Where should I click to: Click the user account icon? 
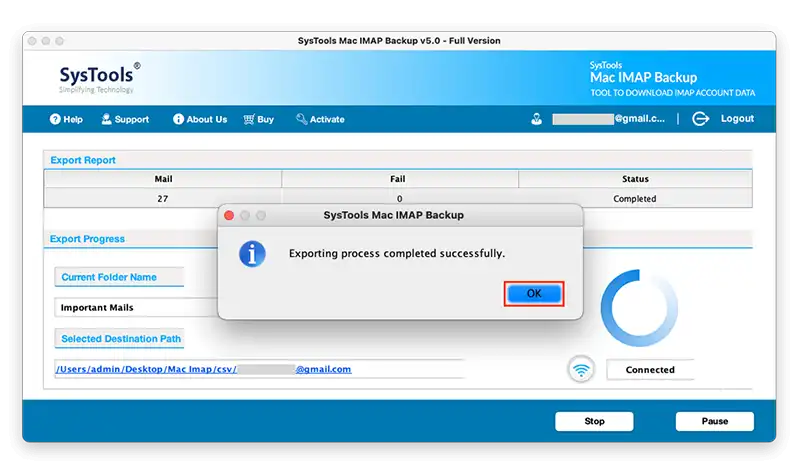536,119
